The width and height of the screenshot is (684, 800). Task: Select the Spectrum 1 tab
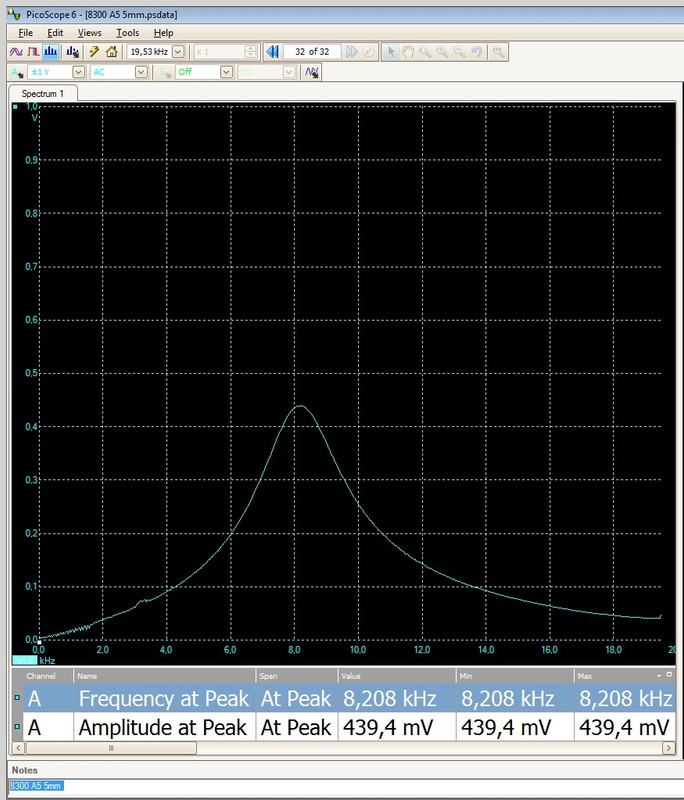(43, 94)
